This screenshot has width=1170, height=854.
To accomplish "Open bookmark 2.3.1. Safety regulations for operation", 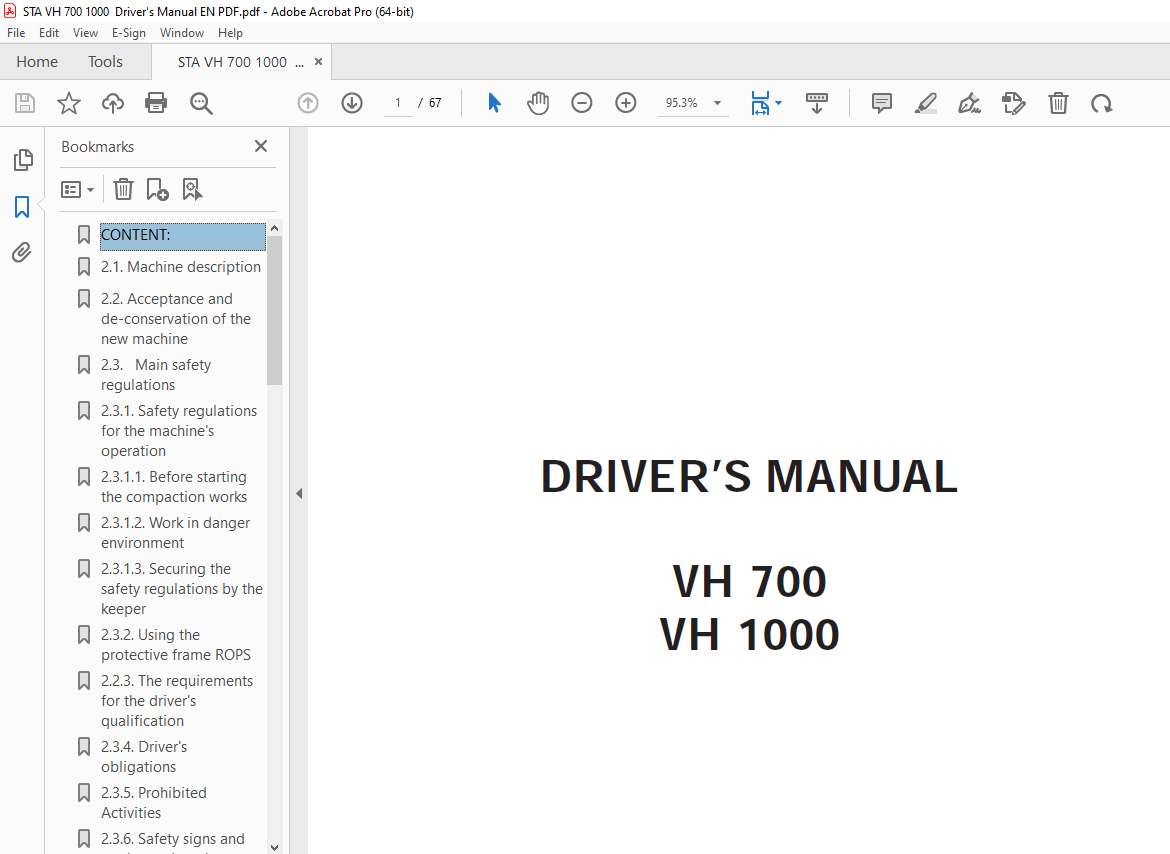I will coord(179,430).
